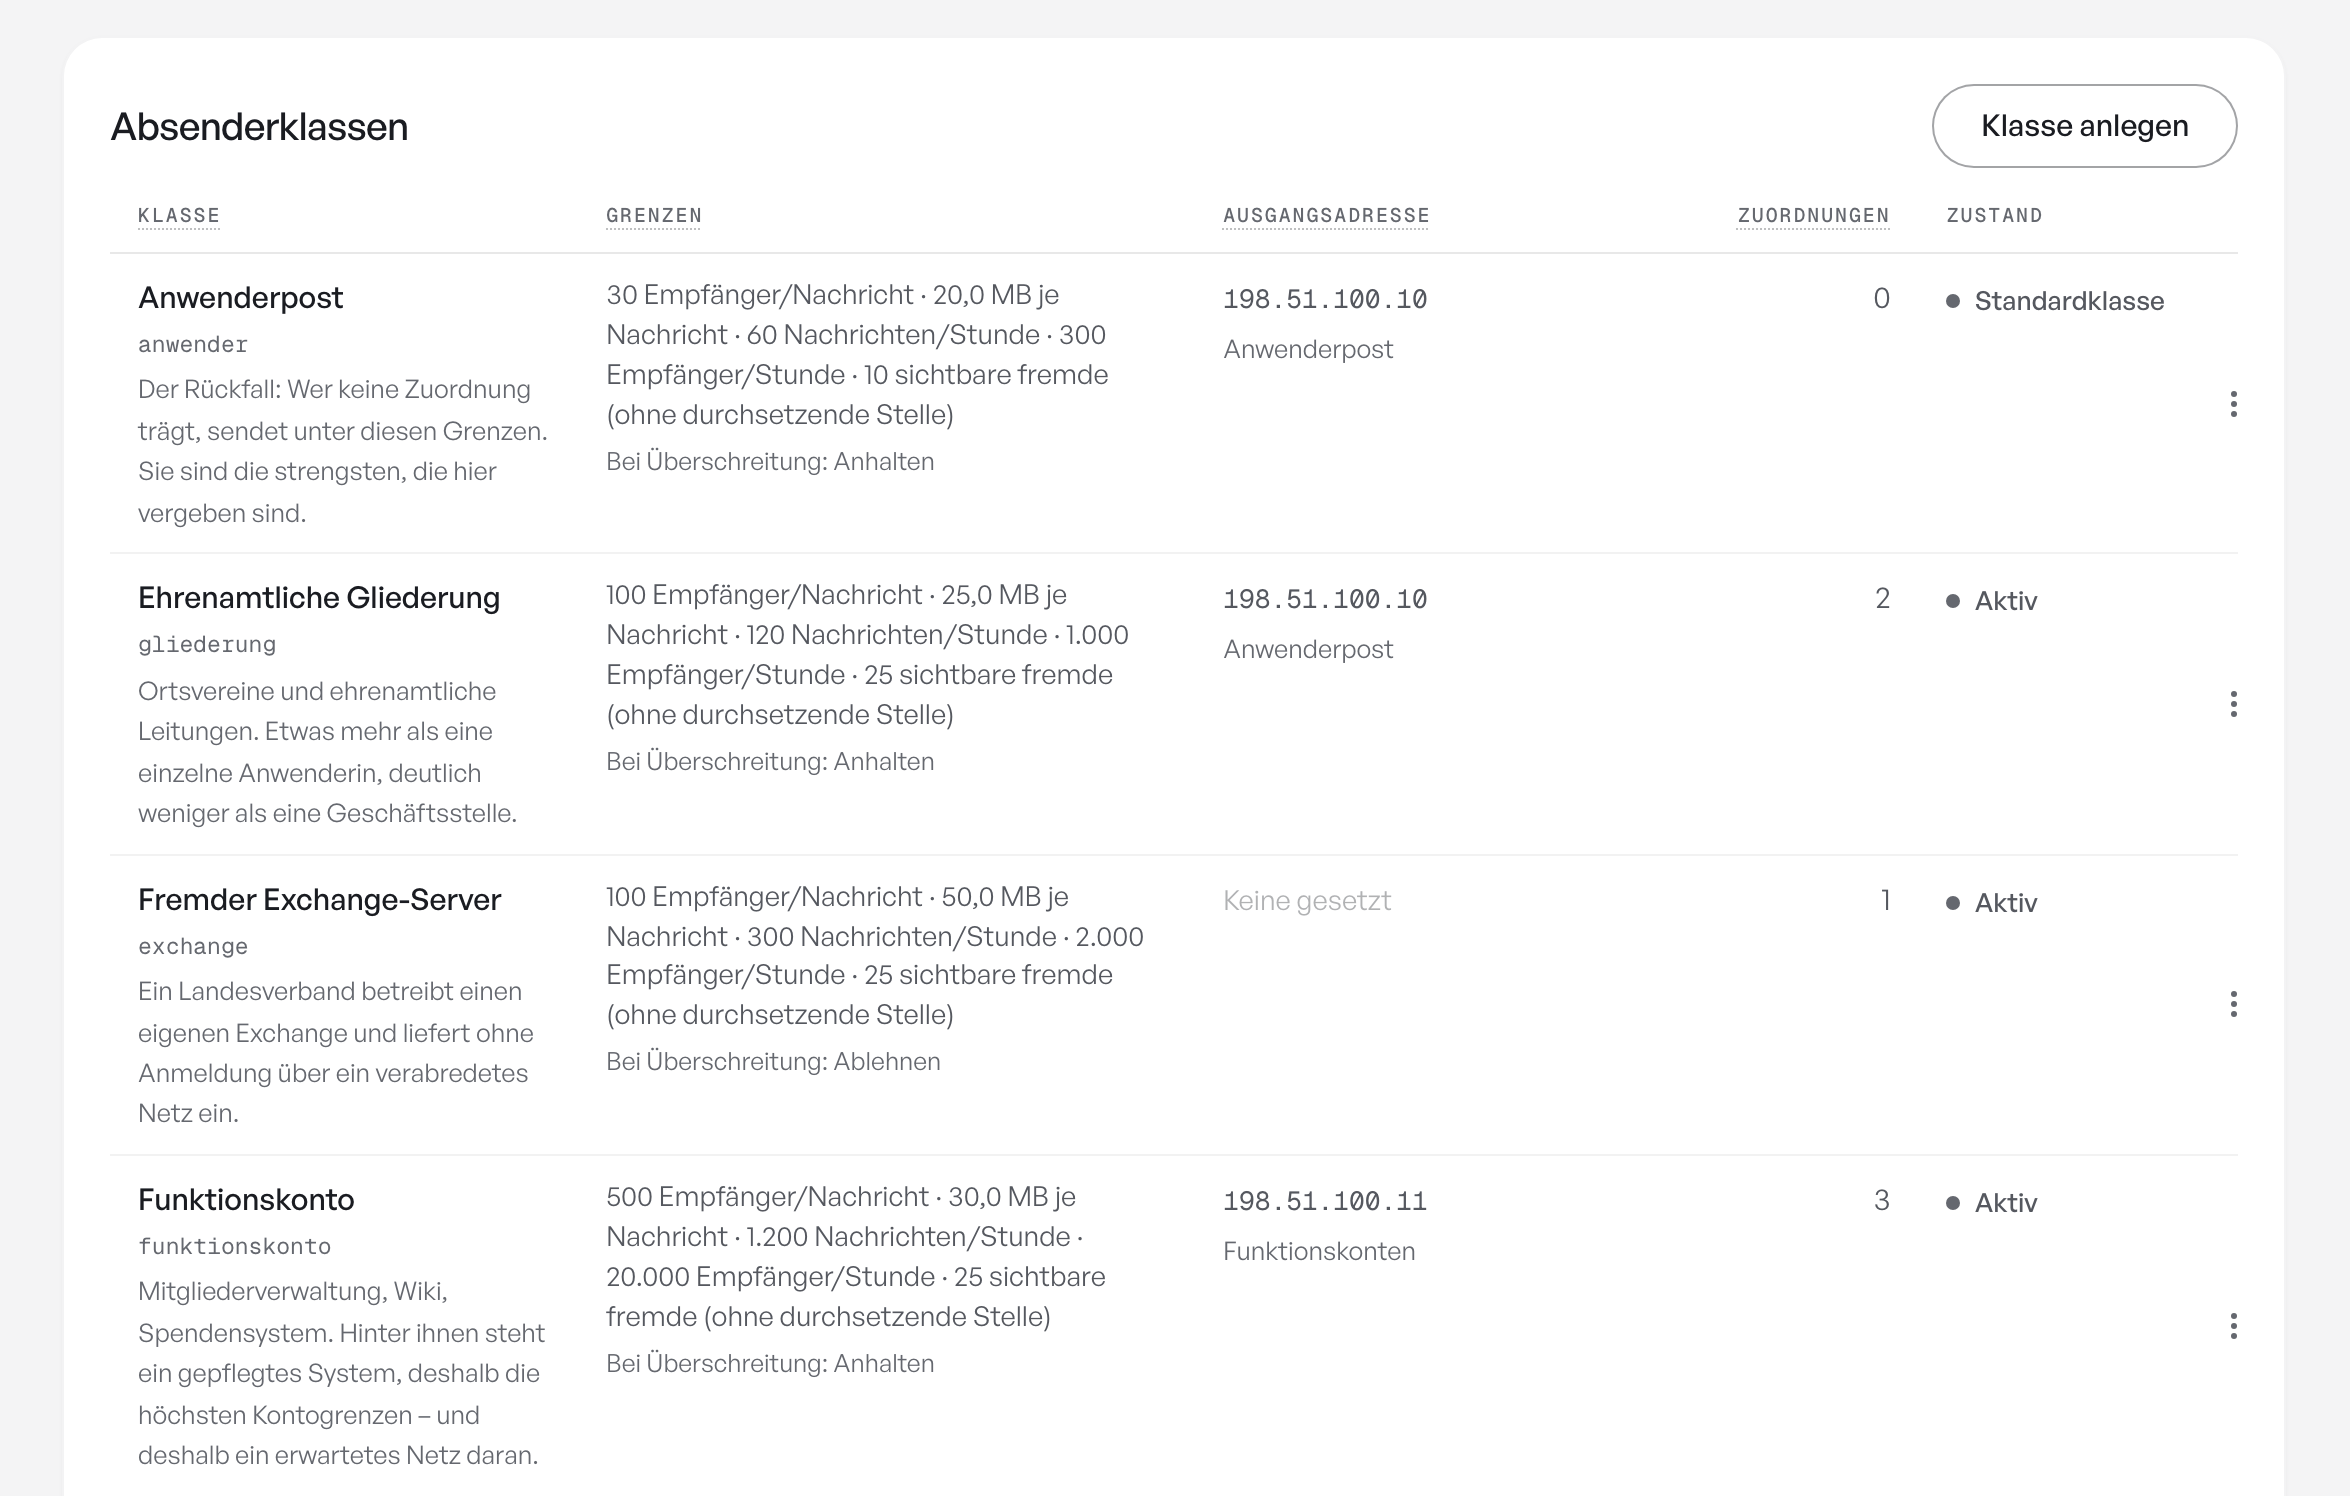
Task: Click the Klasse anlegen button
Action: (2084, 126)
